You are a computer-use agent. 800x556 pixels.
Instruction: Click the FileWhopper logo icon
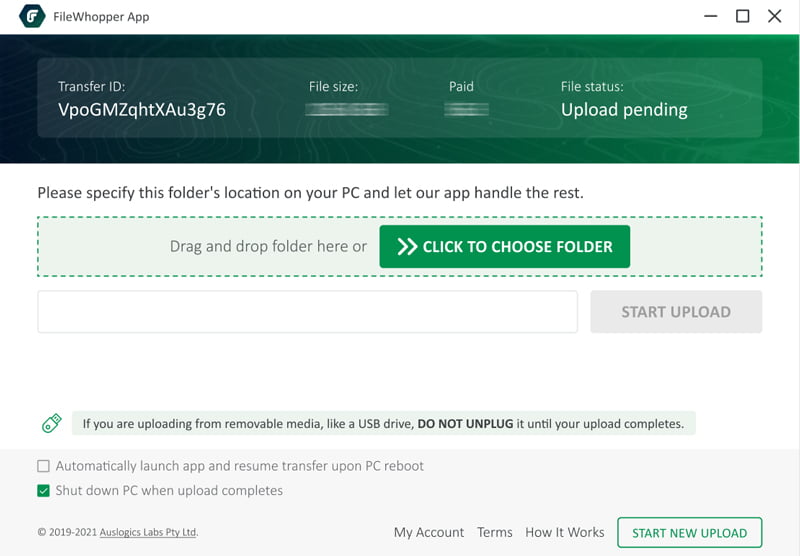pyautogui.click(x=32, y=16)
